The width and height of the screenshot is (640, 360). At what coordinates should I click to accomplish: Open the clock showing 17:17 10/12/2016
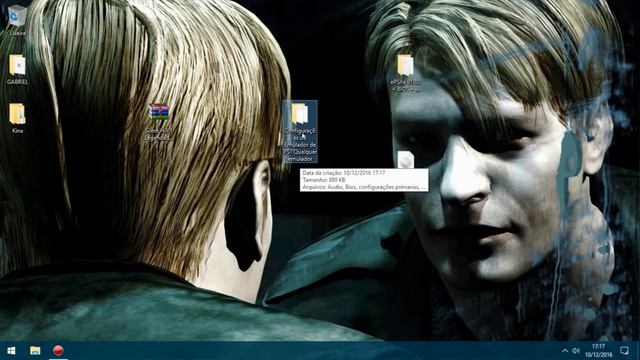(x=598, y=351)
